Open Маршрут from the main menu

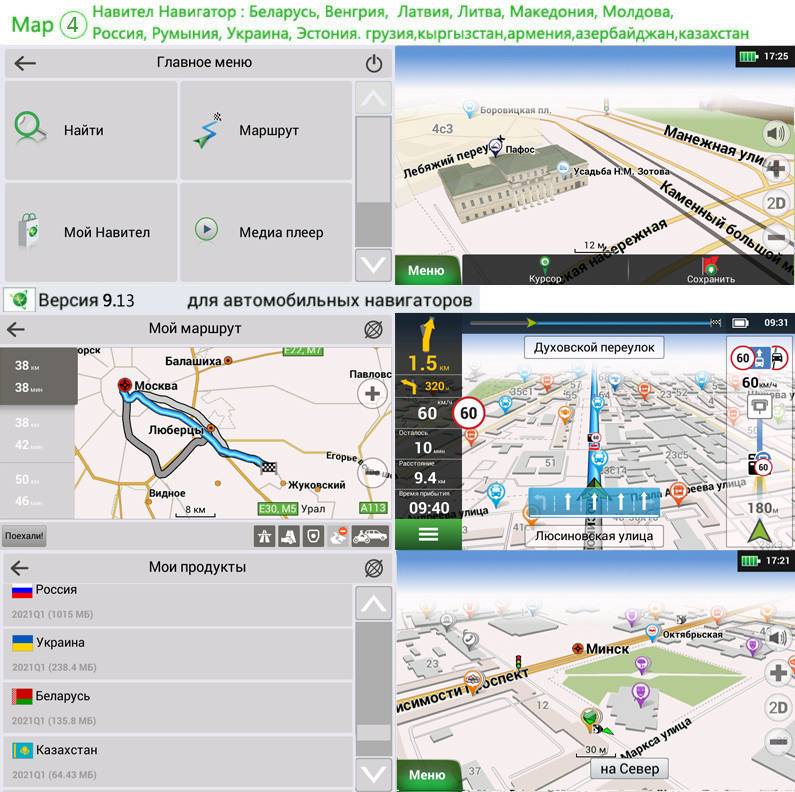tap(266, 131)
